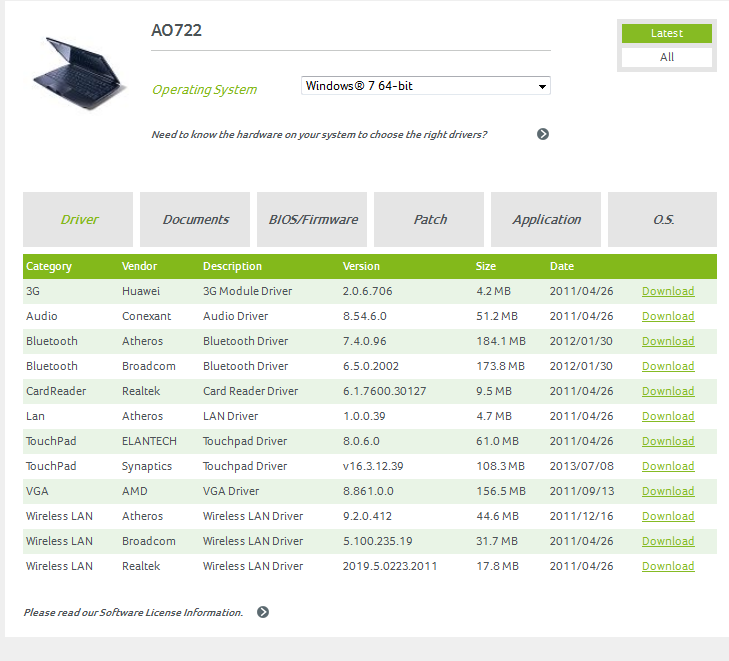Viewport: 729px width, 661px height.
Task: Click the arrow icon beside Software License Information
Action: [263, 612]
